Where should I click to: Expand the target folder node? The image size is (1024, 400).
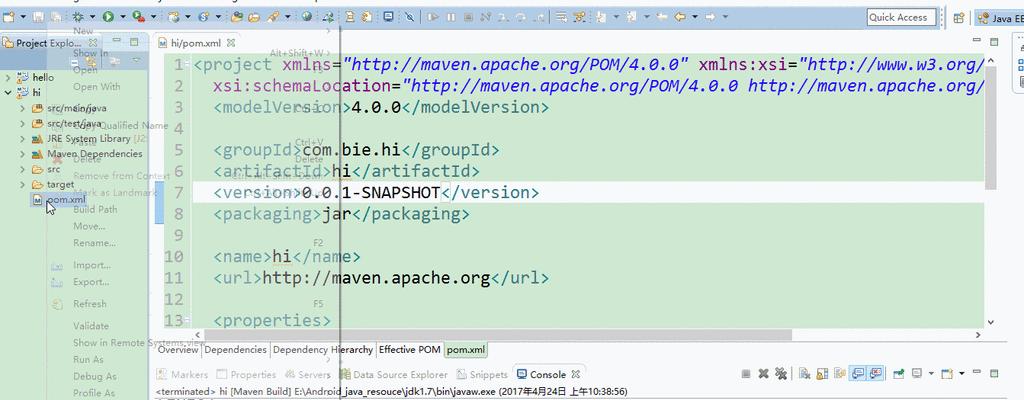pyautogui.click(x=23, y=184)
